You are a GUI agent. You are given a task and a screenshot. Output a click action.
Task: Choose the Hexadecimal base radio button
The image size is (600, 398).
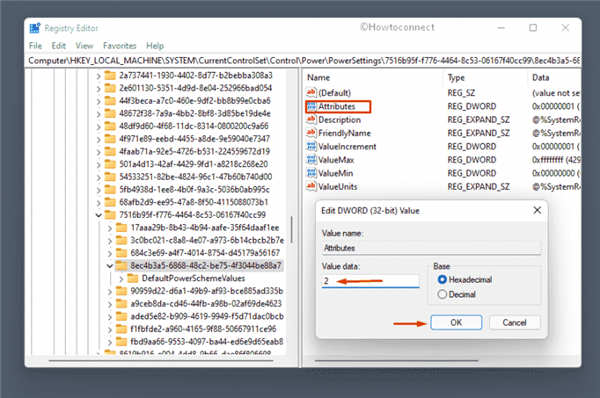coord(442,280)
